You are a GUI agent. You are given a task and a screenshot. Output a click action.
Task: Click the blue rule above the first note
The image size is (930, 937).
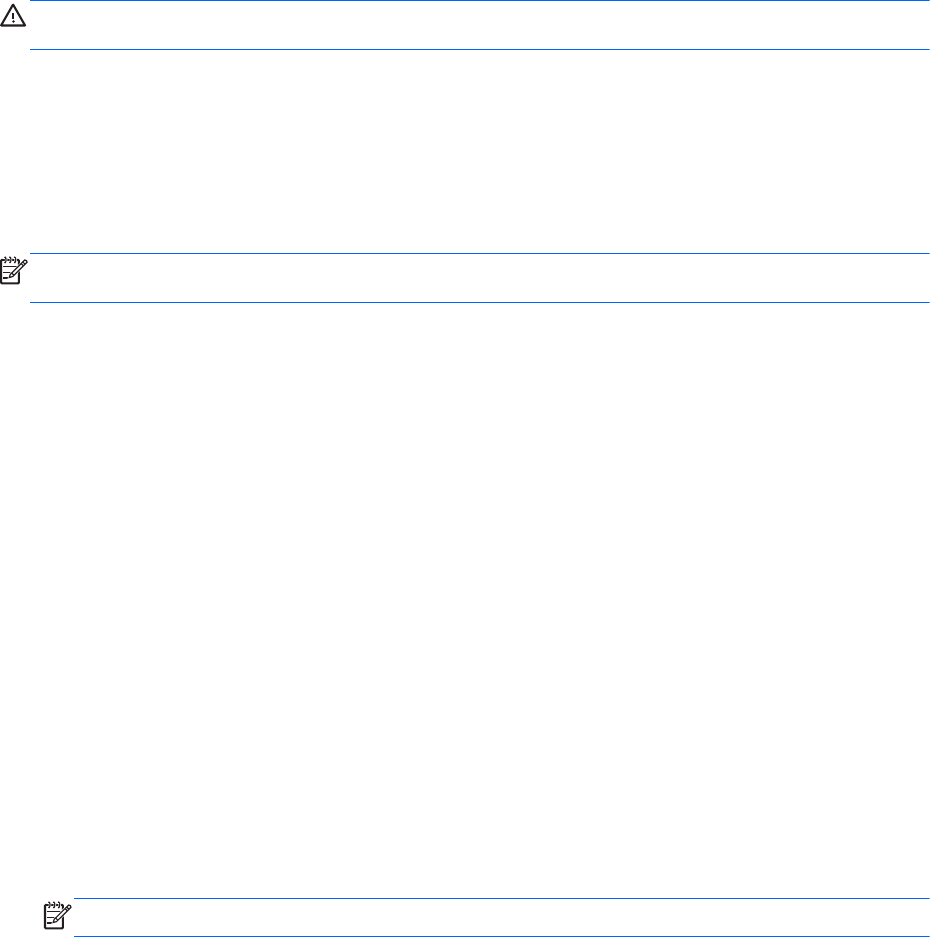click(480, 253)
